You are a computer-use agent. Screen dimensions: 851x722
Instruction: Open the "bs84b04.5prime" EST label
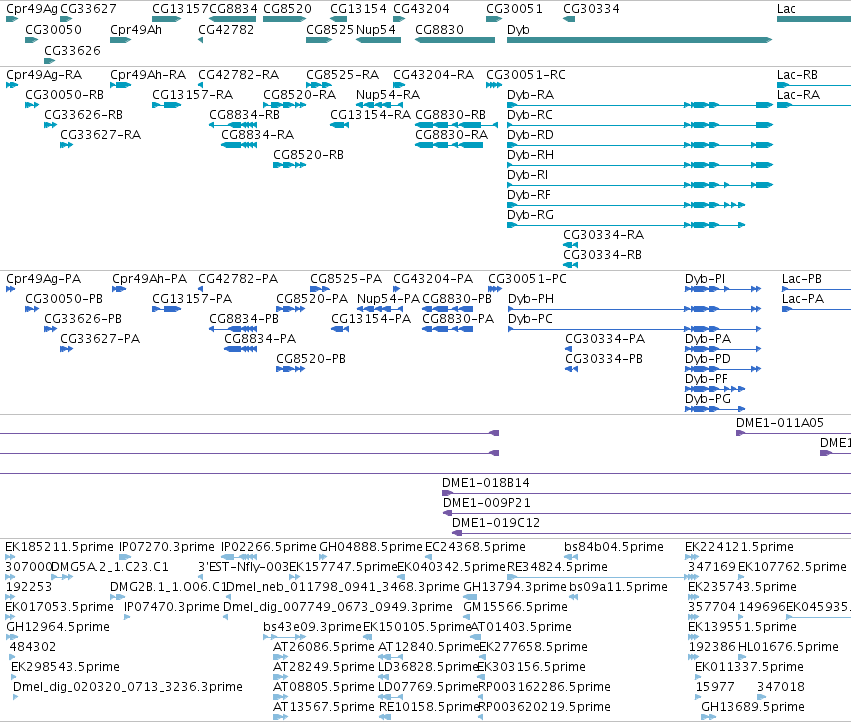click(614, 547)
